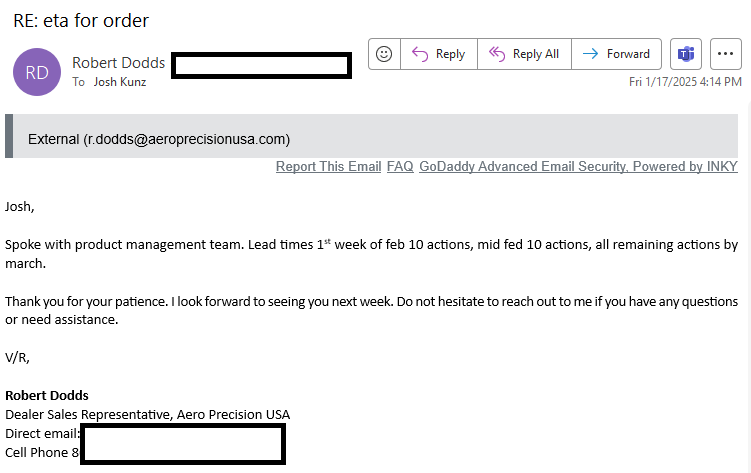The width and height of the screenshot is (751, 473).
Task: Open the FAQ link
Action: point(400,166)
